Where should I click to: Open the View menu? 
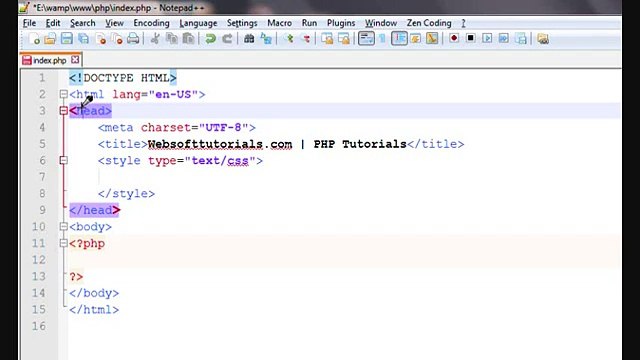(x=114, y=23)
